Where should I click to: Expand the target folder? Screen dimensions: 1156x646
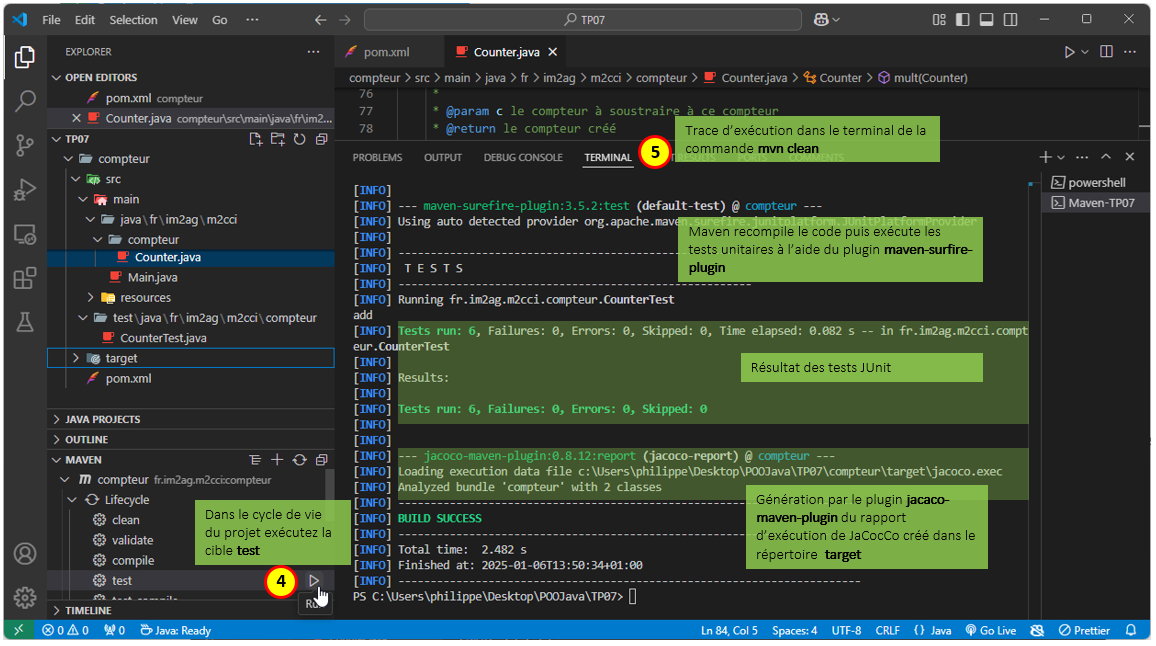pyautogui.click(x=76, y=358)
